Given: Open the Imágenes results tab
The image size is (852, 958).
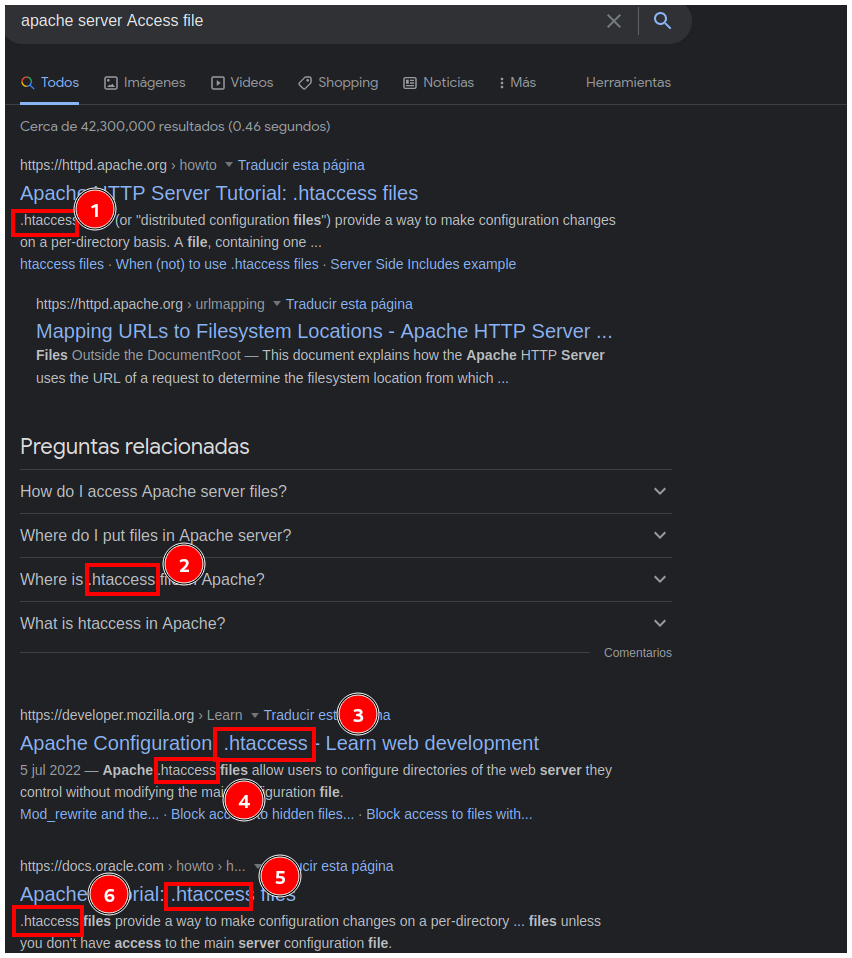Looking at the screenshot, I should 145,83.
